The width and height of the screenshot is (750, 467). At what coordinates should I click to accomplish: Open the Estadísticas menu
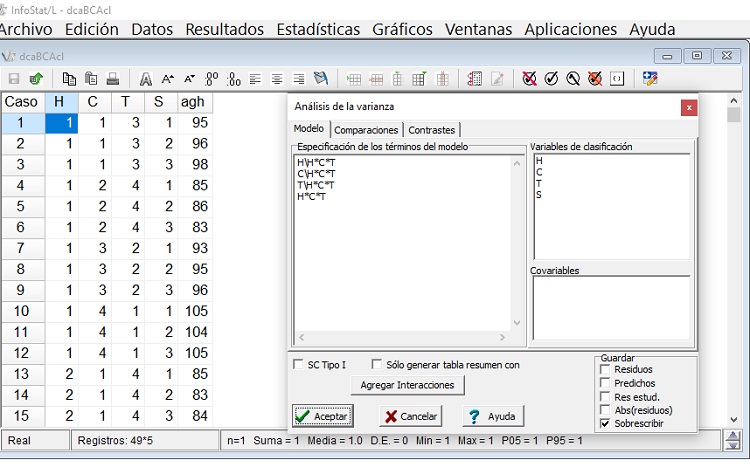[318, 29]
